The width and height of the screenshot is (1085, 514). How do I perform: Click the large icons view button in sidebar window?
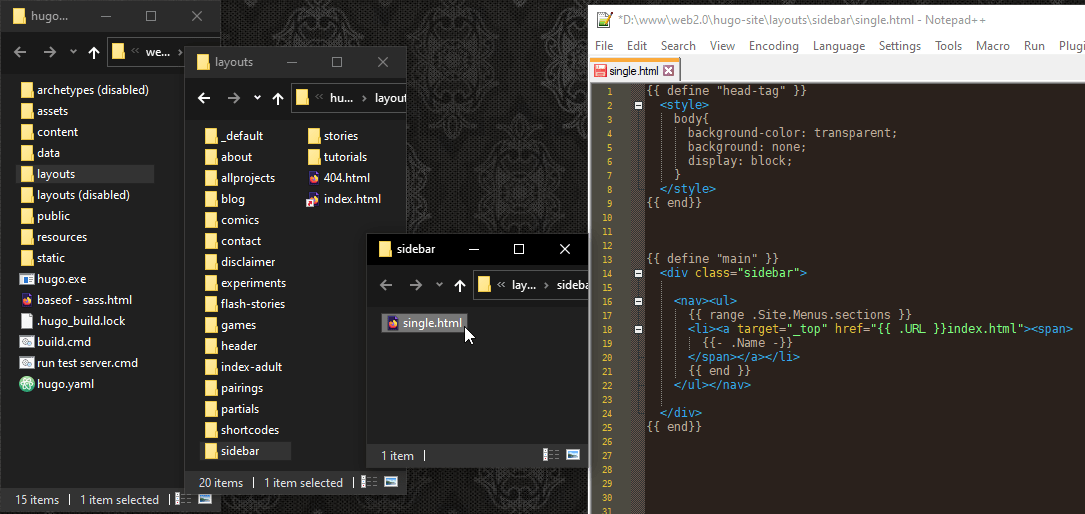(573, 455)
